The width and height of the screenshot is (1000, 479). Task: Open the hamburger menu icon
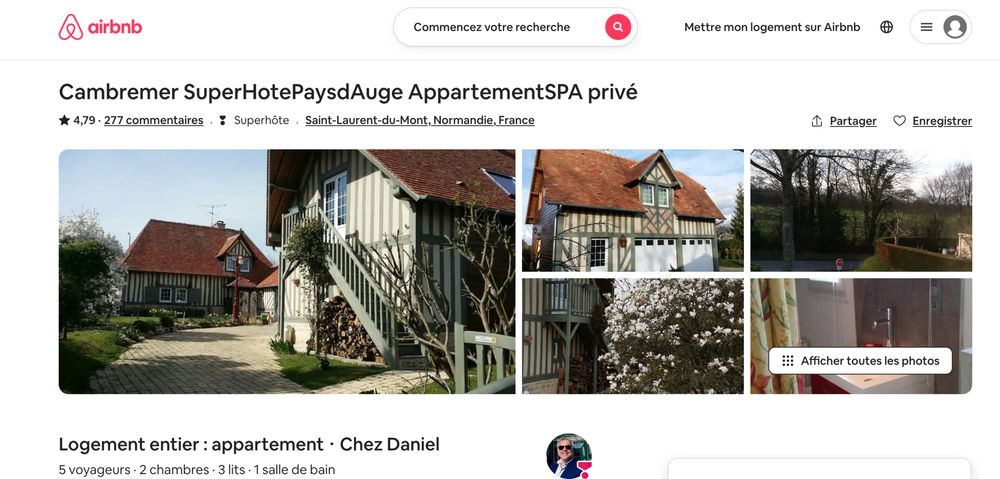click(x=927, y=27)
